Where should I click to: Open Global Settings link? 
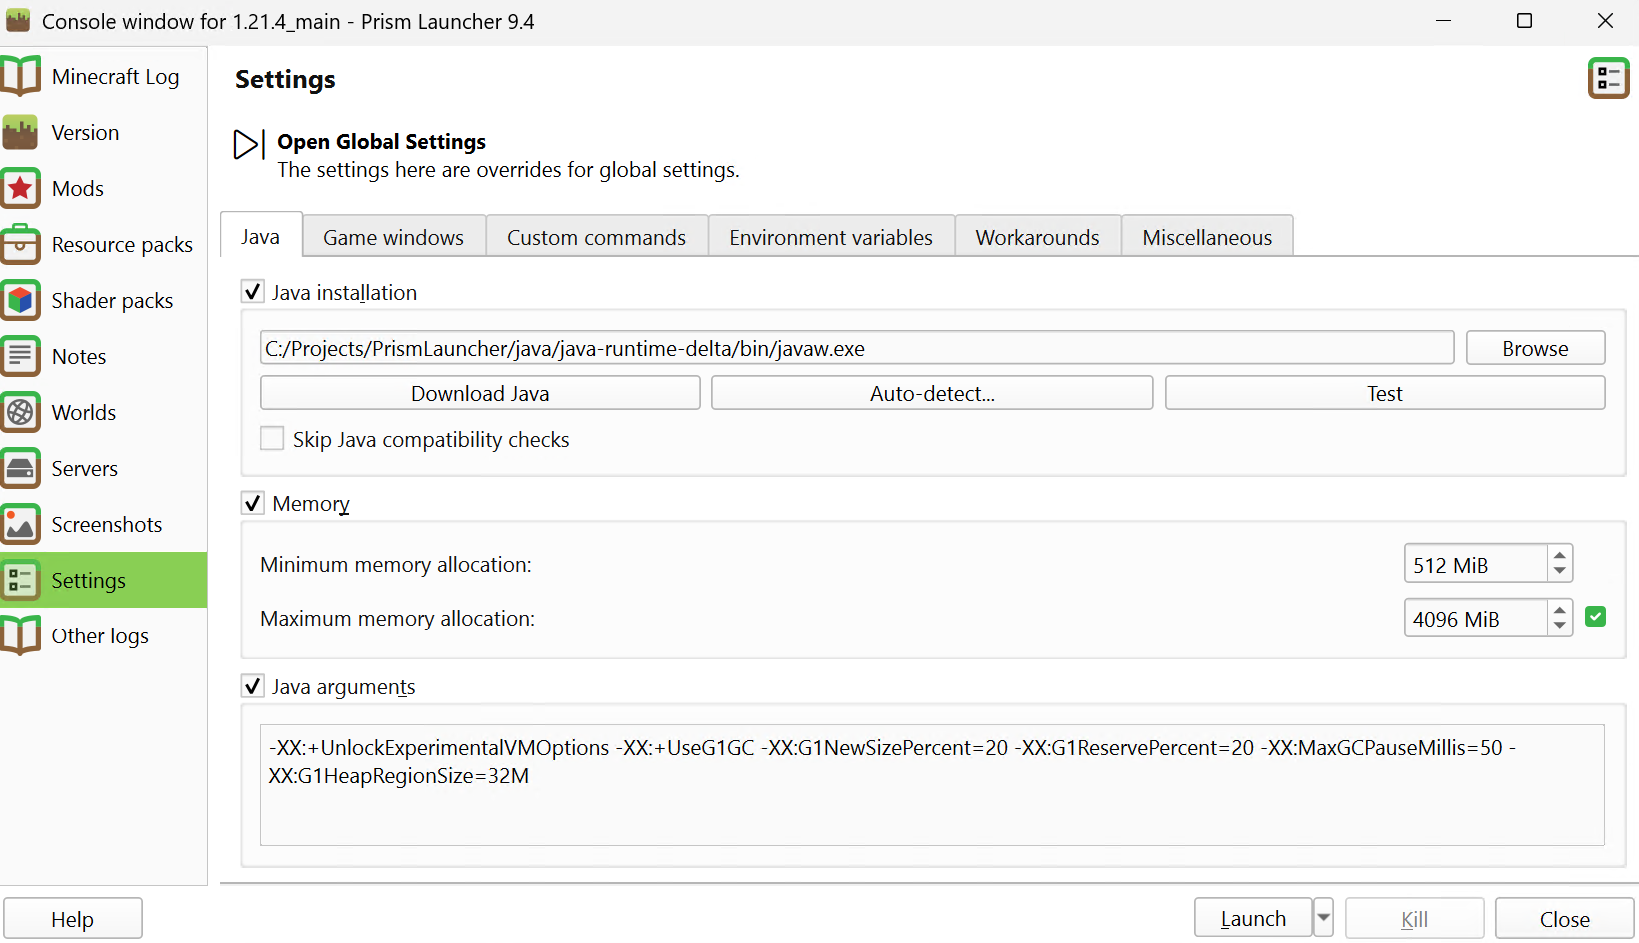381,141
